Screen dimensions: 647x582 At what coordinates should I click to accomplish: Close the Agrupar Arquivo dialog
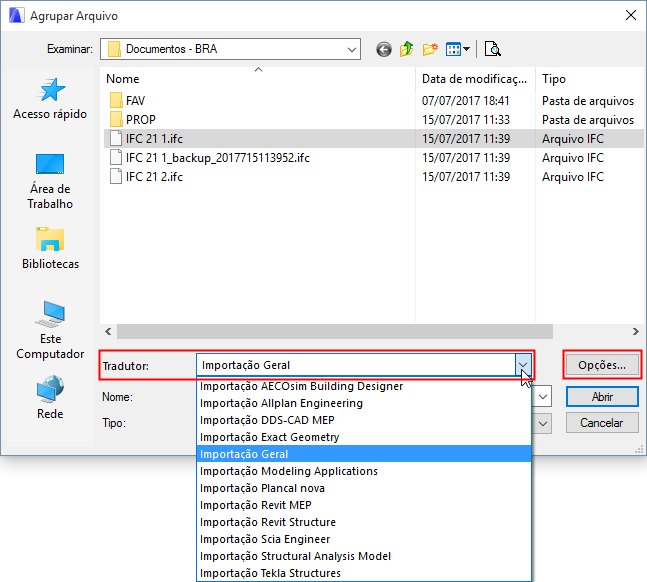coord(630,15)
